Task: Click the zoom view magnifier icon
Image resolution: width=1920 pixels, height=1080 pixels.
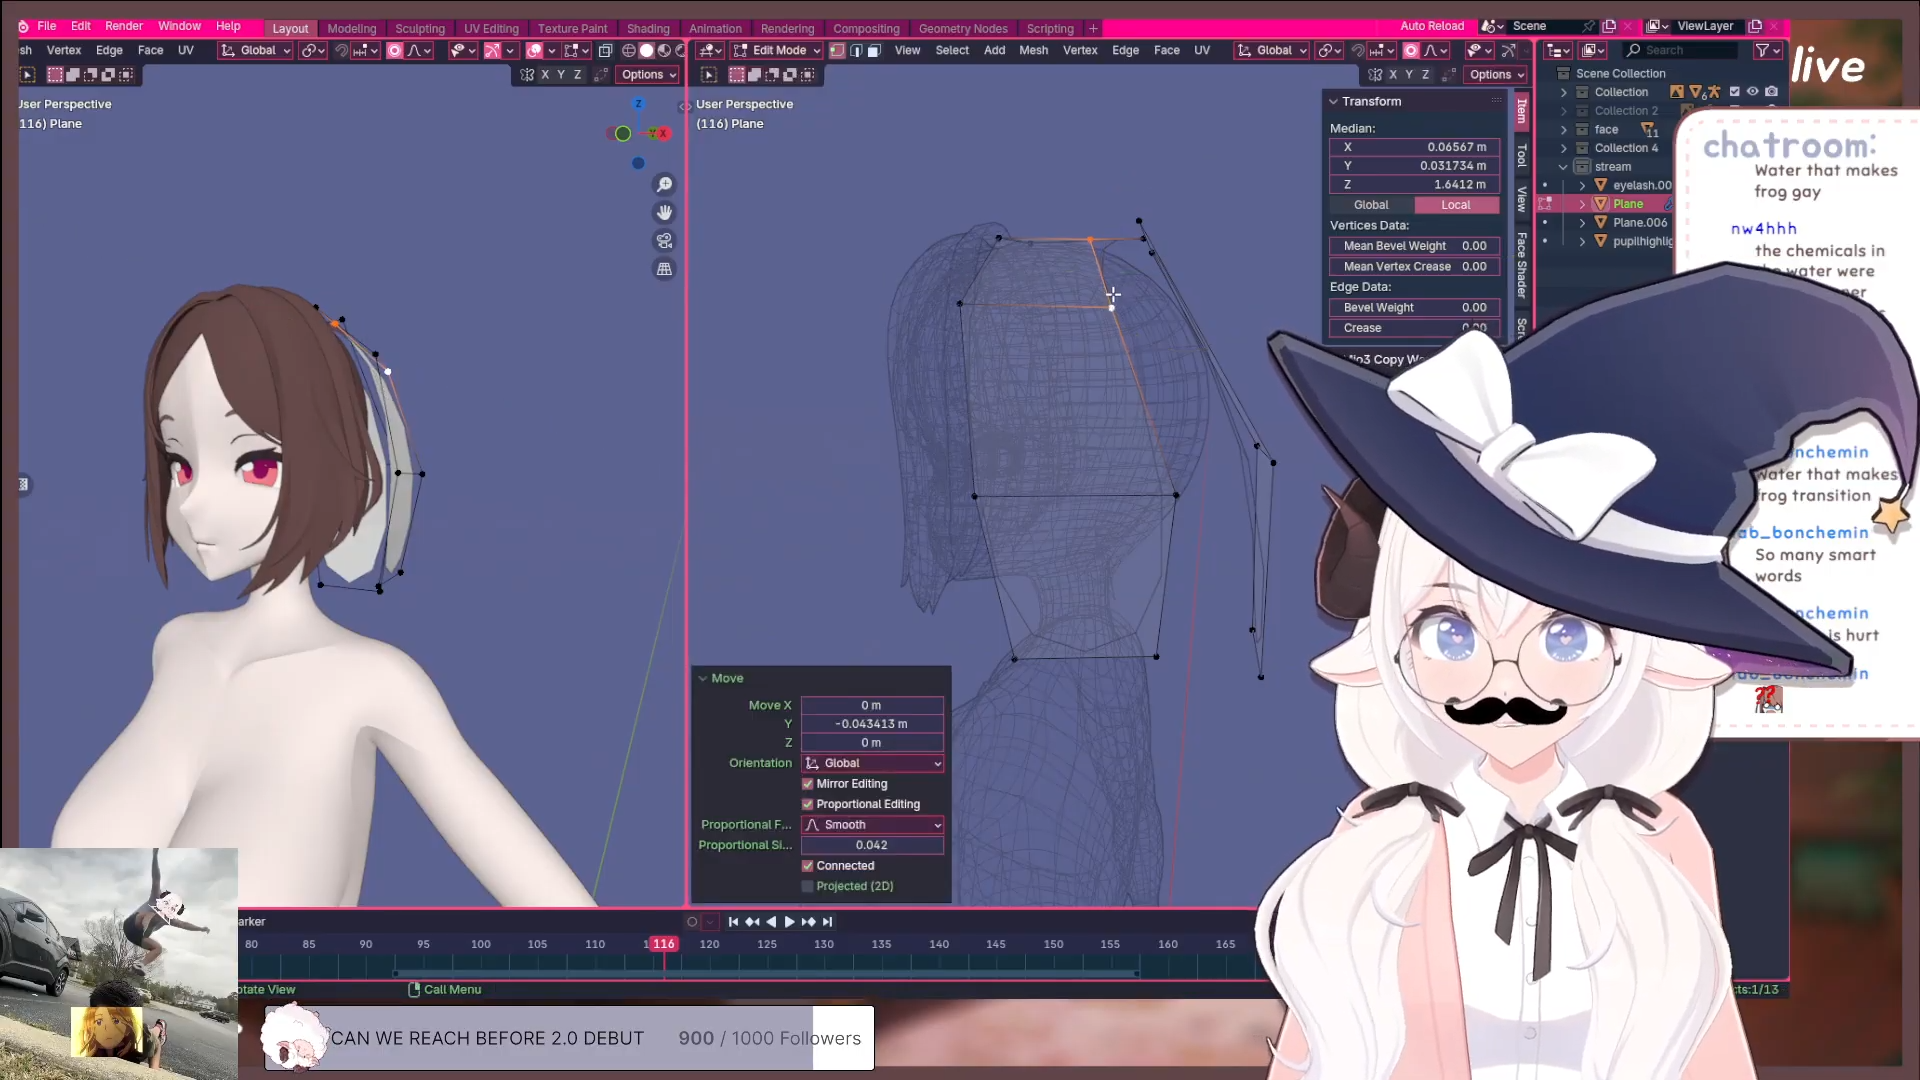Action: tap(664, 185)
